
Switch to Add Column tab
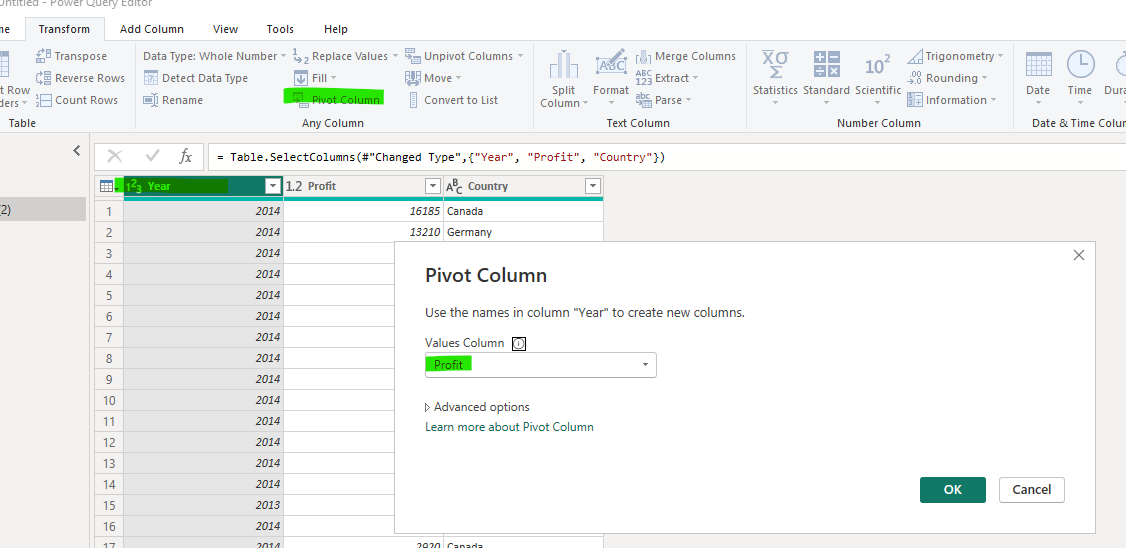[x=152, y=29]
